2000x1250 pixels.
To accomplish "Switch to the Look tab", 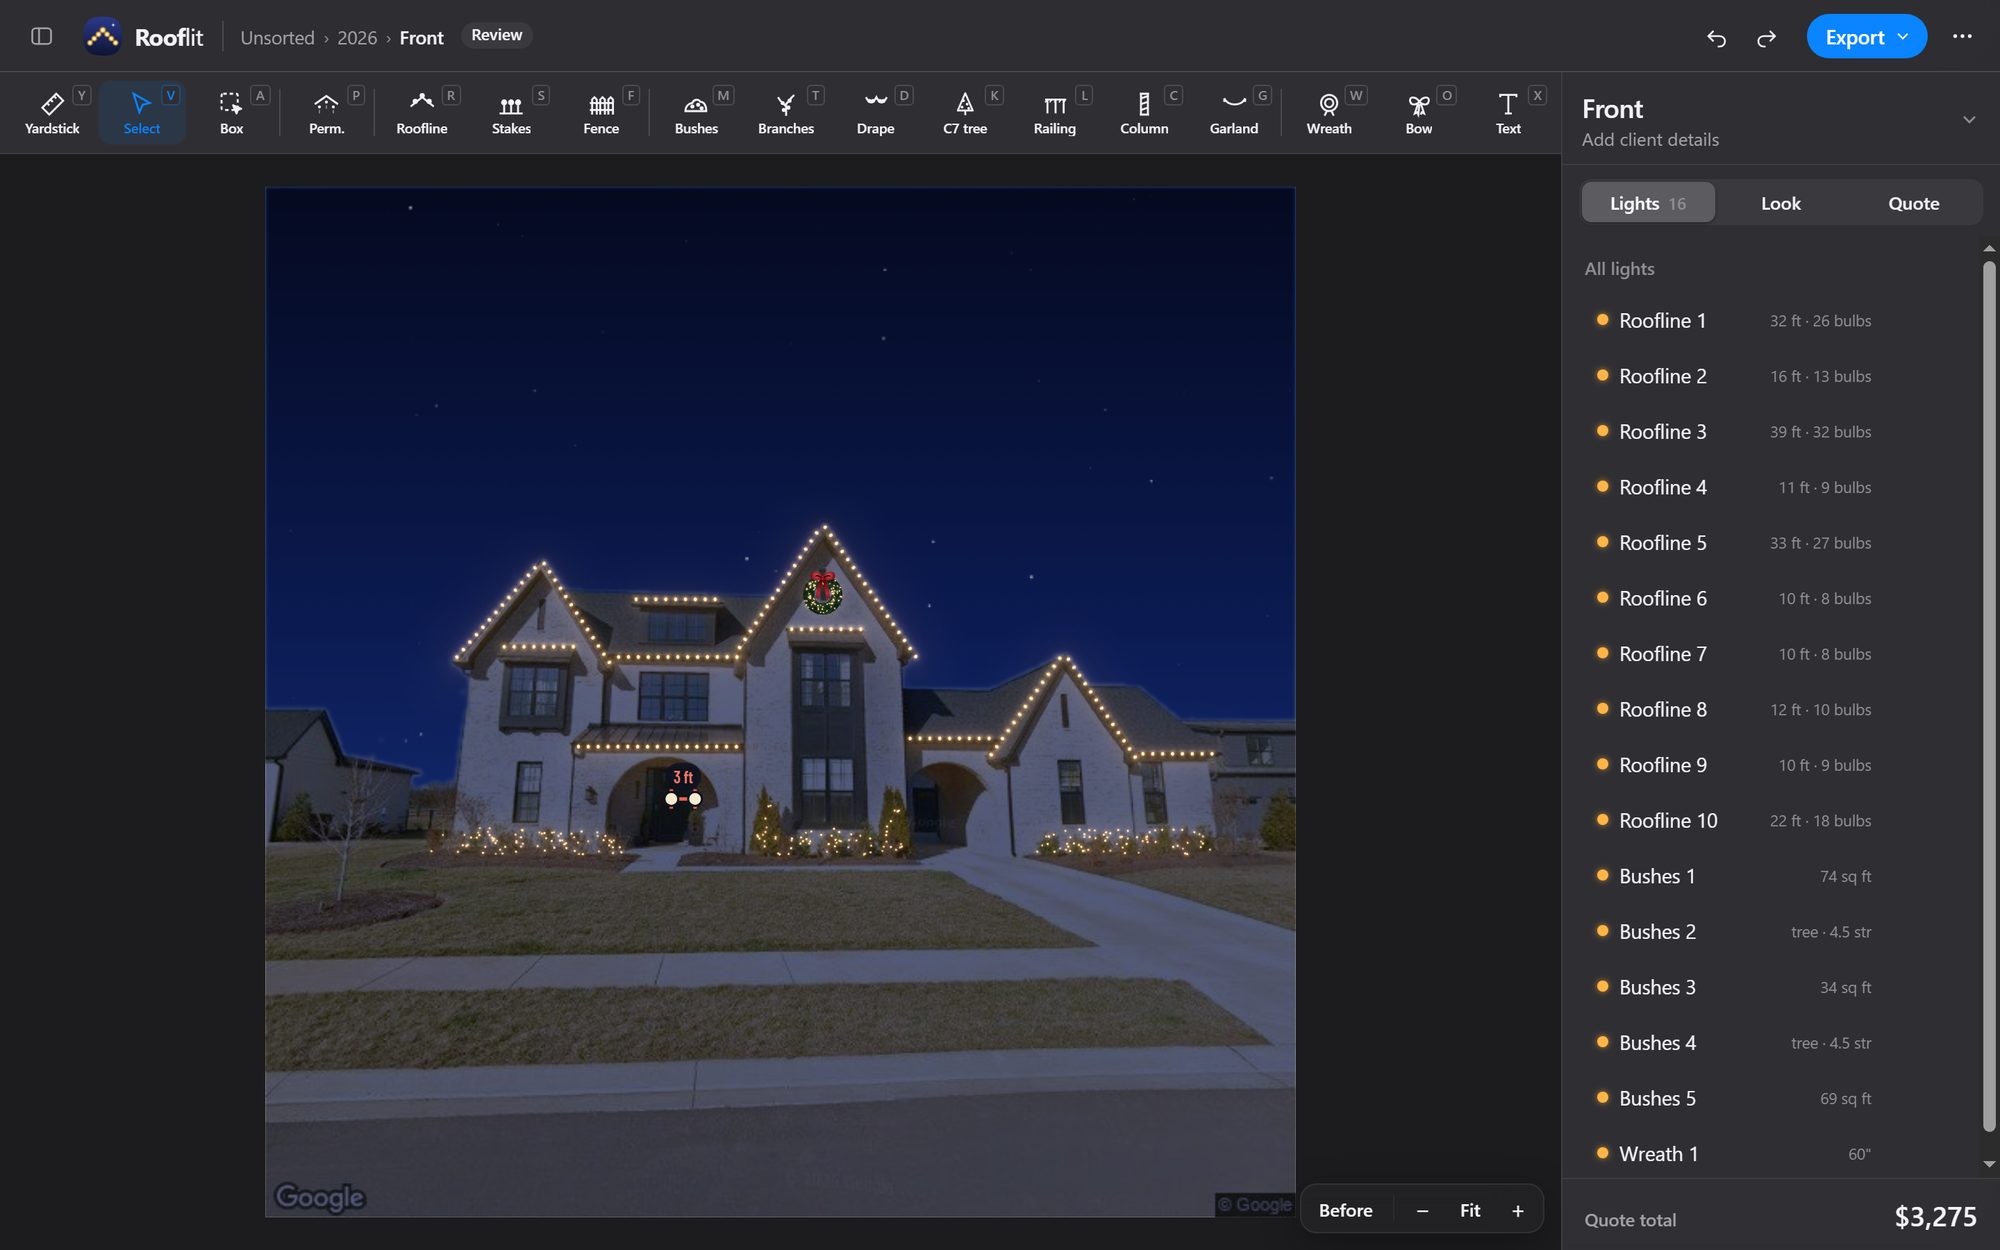I will (1781, 203).
